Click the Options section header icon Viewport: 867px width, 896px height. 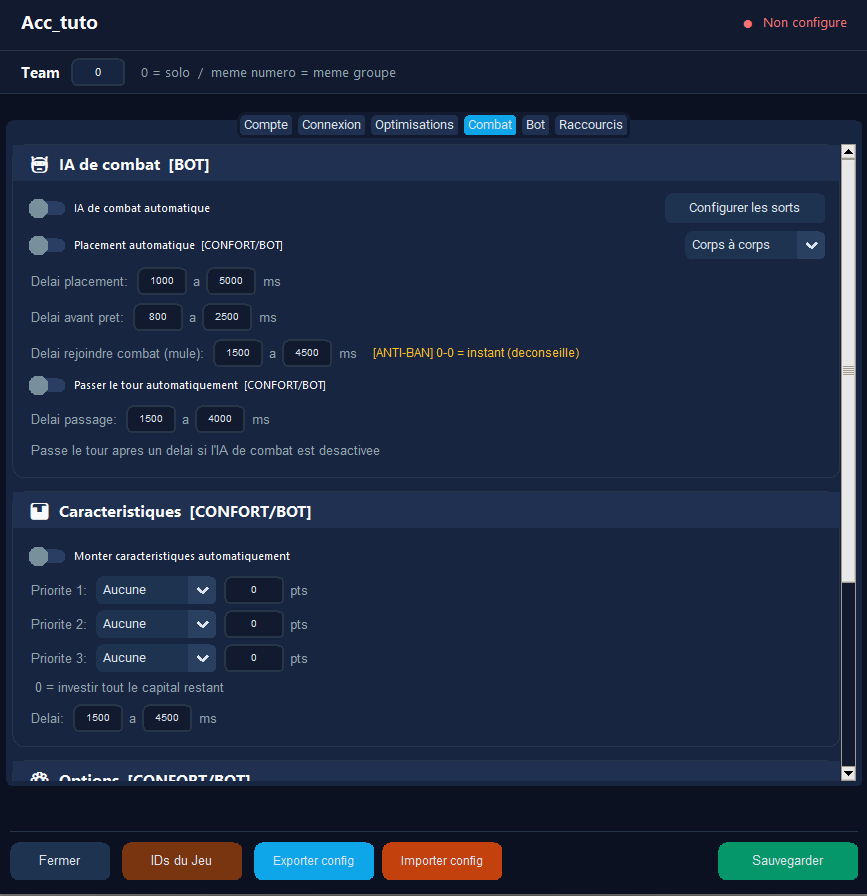coord(40,778)
